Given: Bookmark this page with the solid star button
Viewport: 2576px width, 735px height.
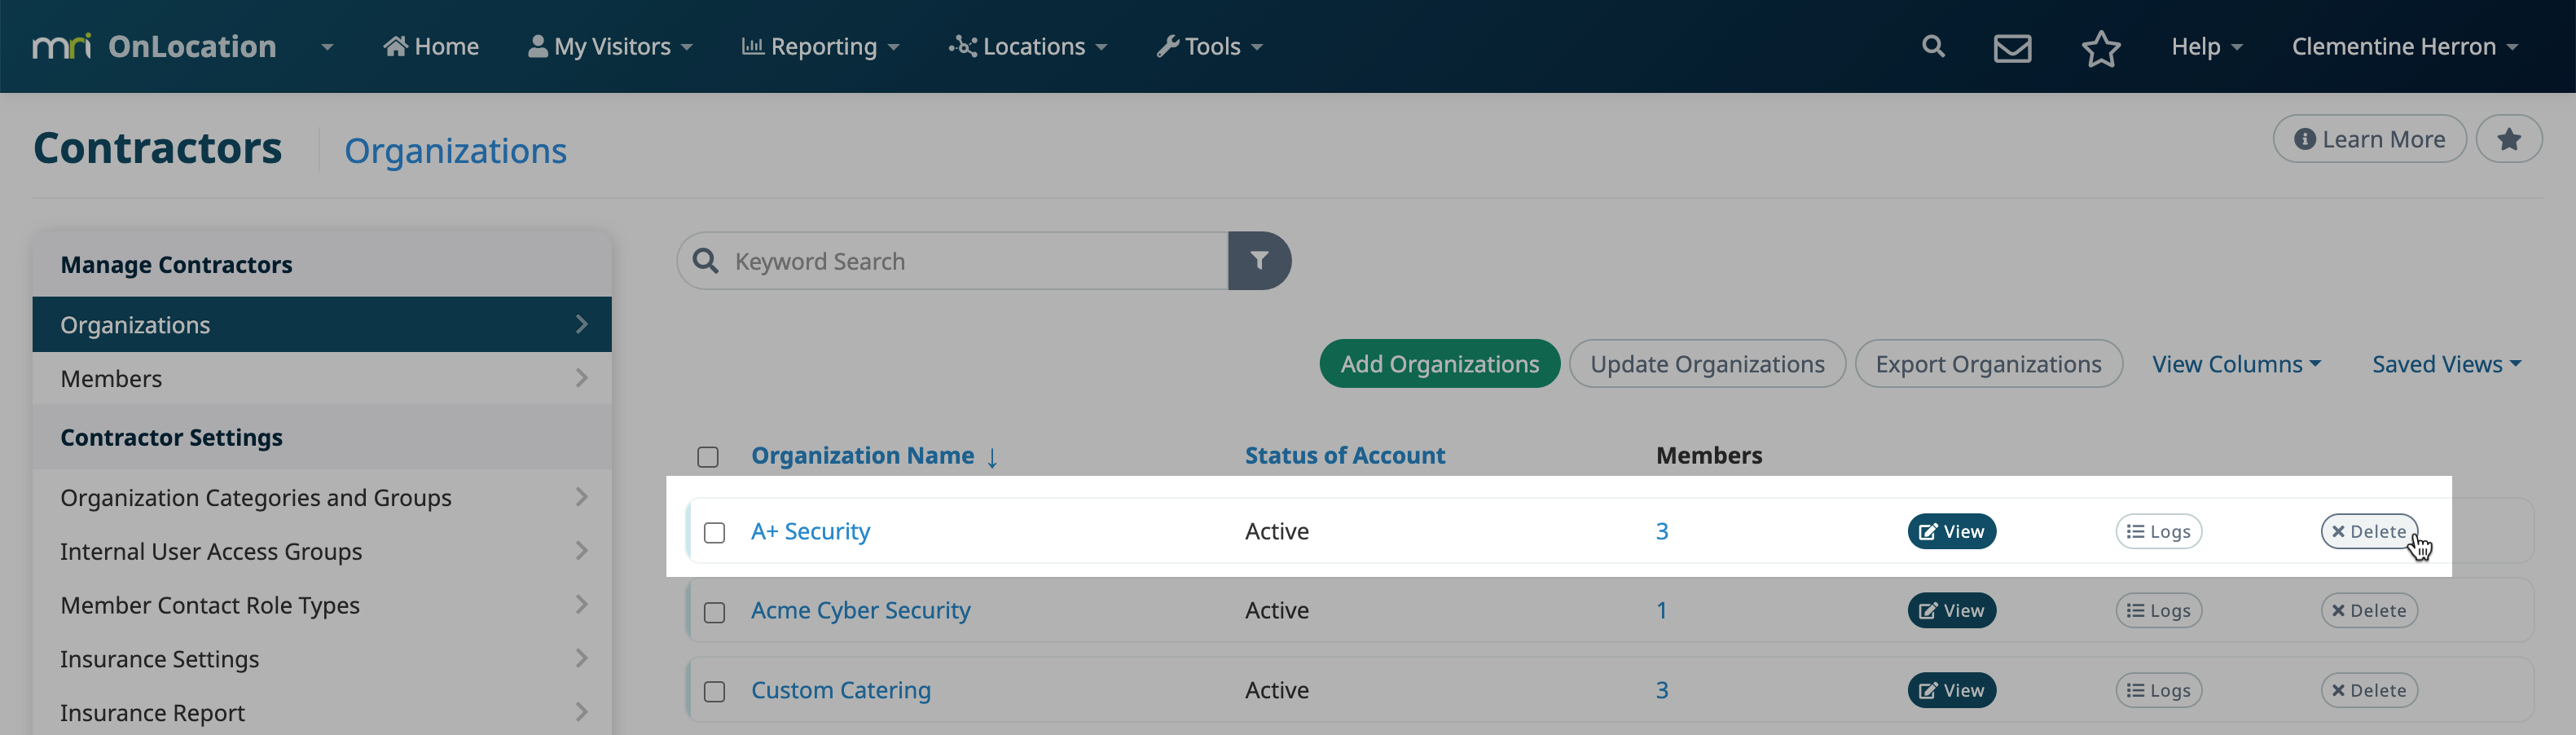Looking at the screenshot, I should [2508, 139].
